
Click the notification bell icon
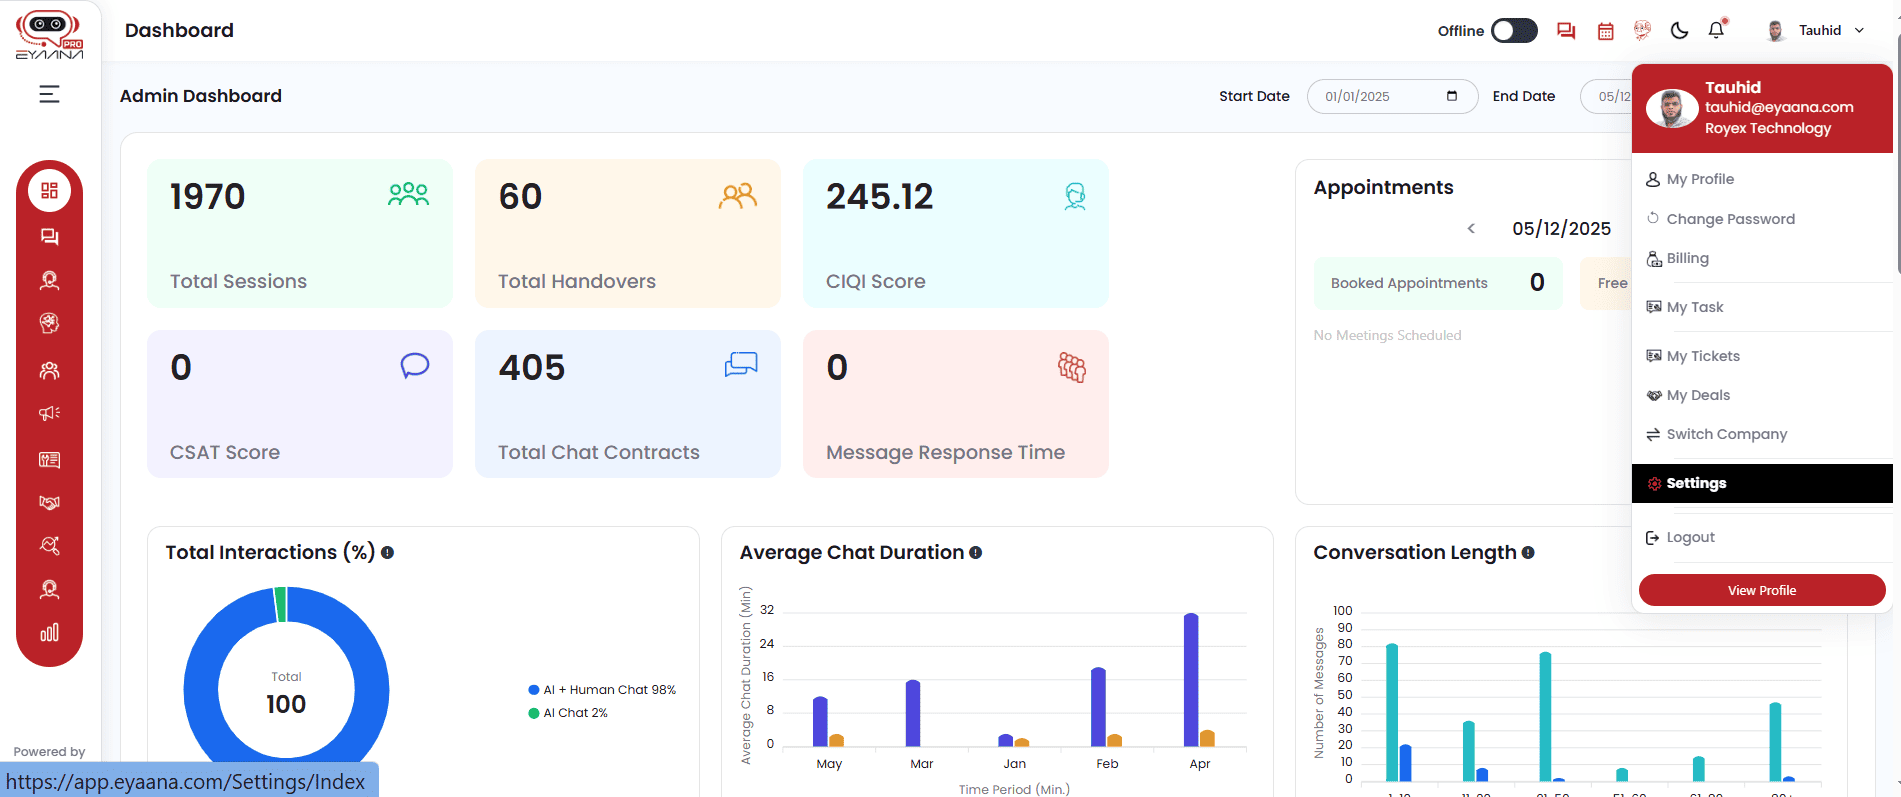1716,30
